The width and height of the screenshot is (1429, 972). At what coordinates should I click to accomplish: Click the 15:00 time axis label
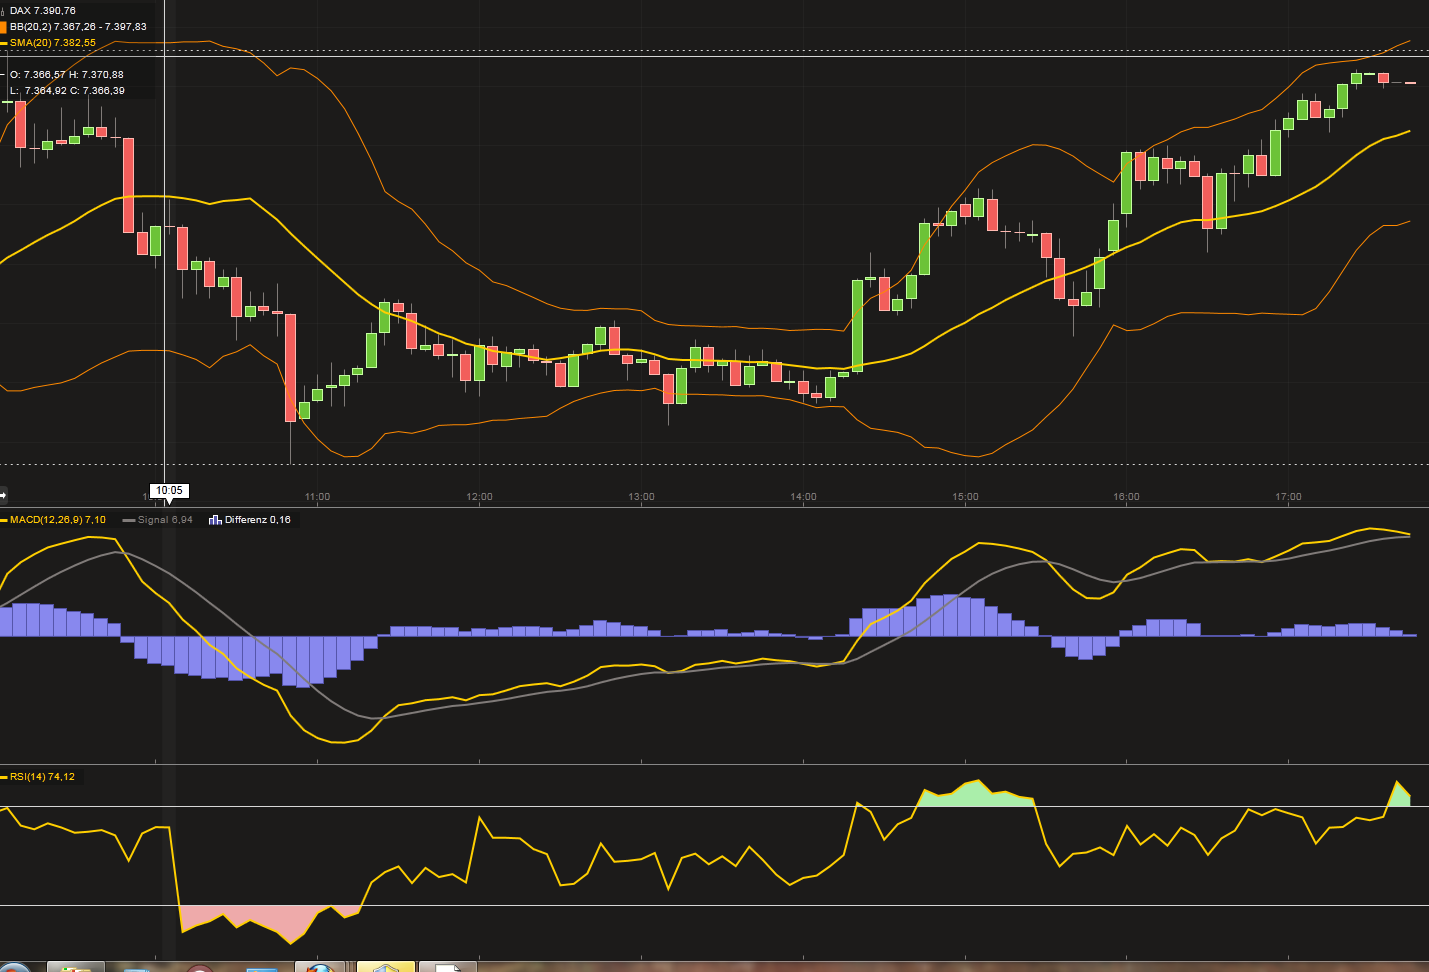[x=965, y=497]
